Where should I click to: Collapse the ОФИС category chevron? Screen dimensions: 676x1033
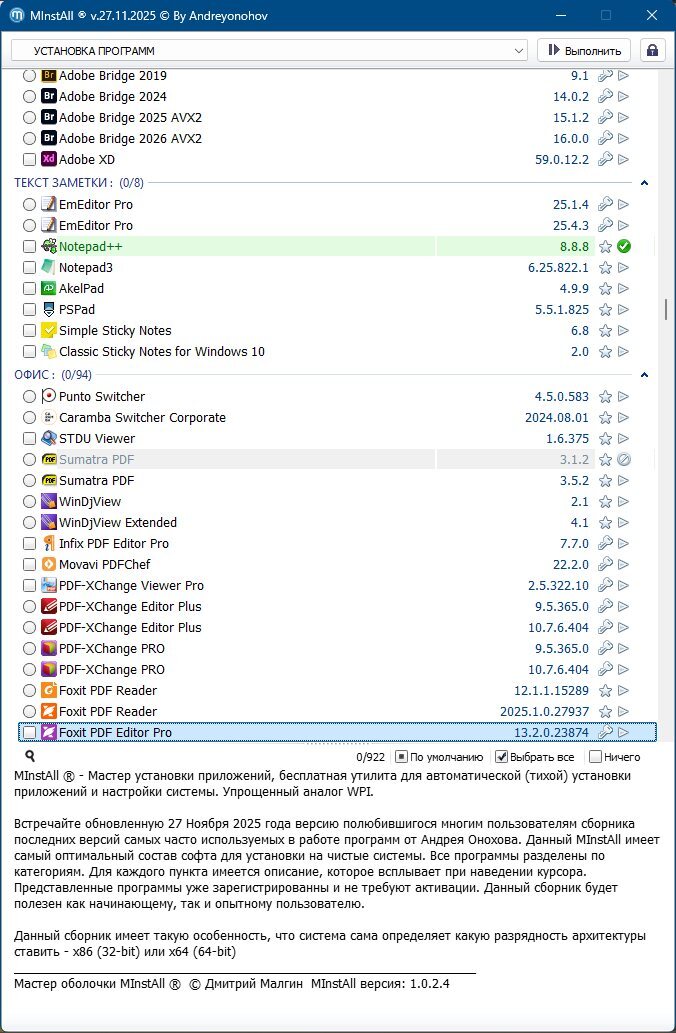(645, 375)
